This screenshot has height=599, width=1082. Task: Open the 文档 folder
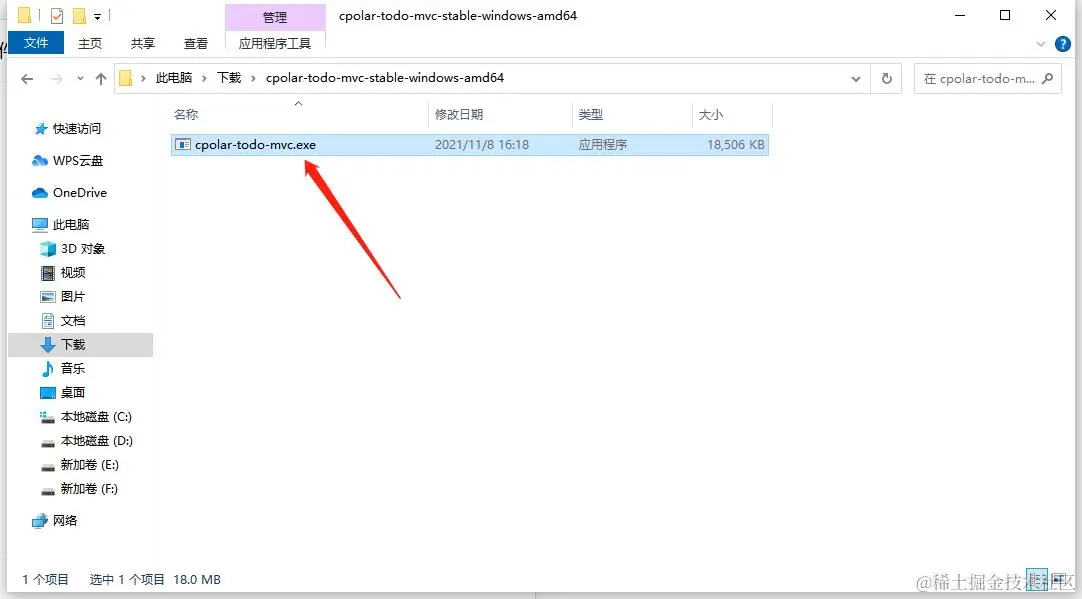72,320
